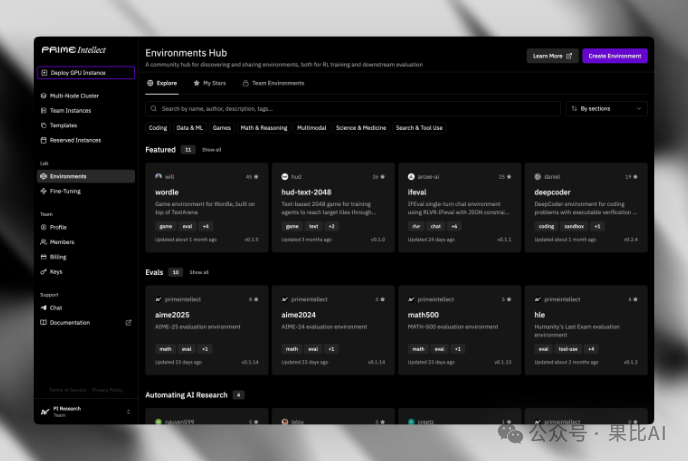Screen dimensions: 688x461
Task: Filter by Coding category
Action: (158, 128)
